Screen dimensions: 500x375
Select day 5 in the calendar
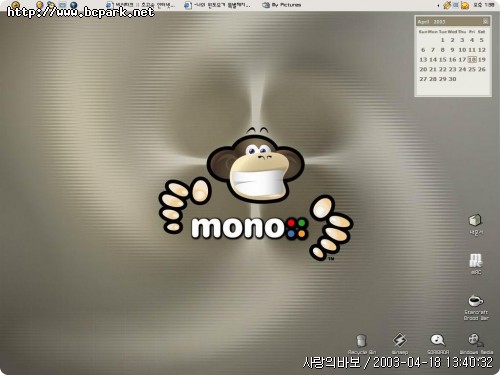(481, 40)
